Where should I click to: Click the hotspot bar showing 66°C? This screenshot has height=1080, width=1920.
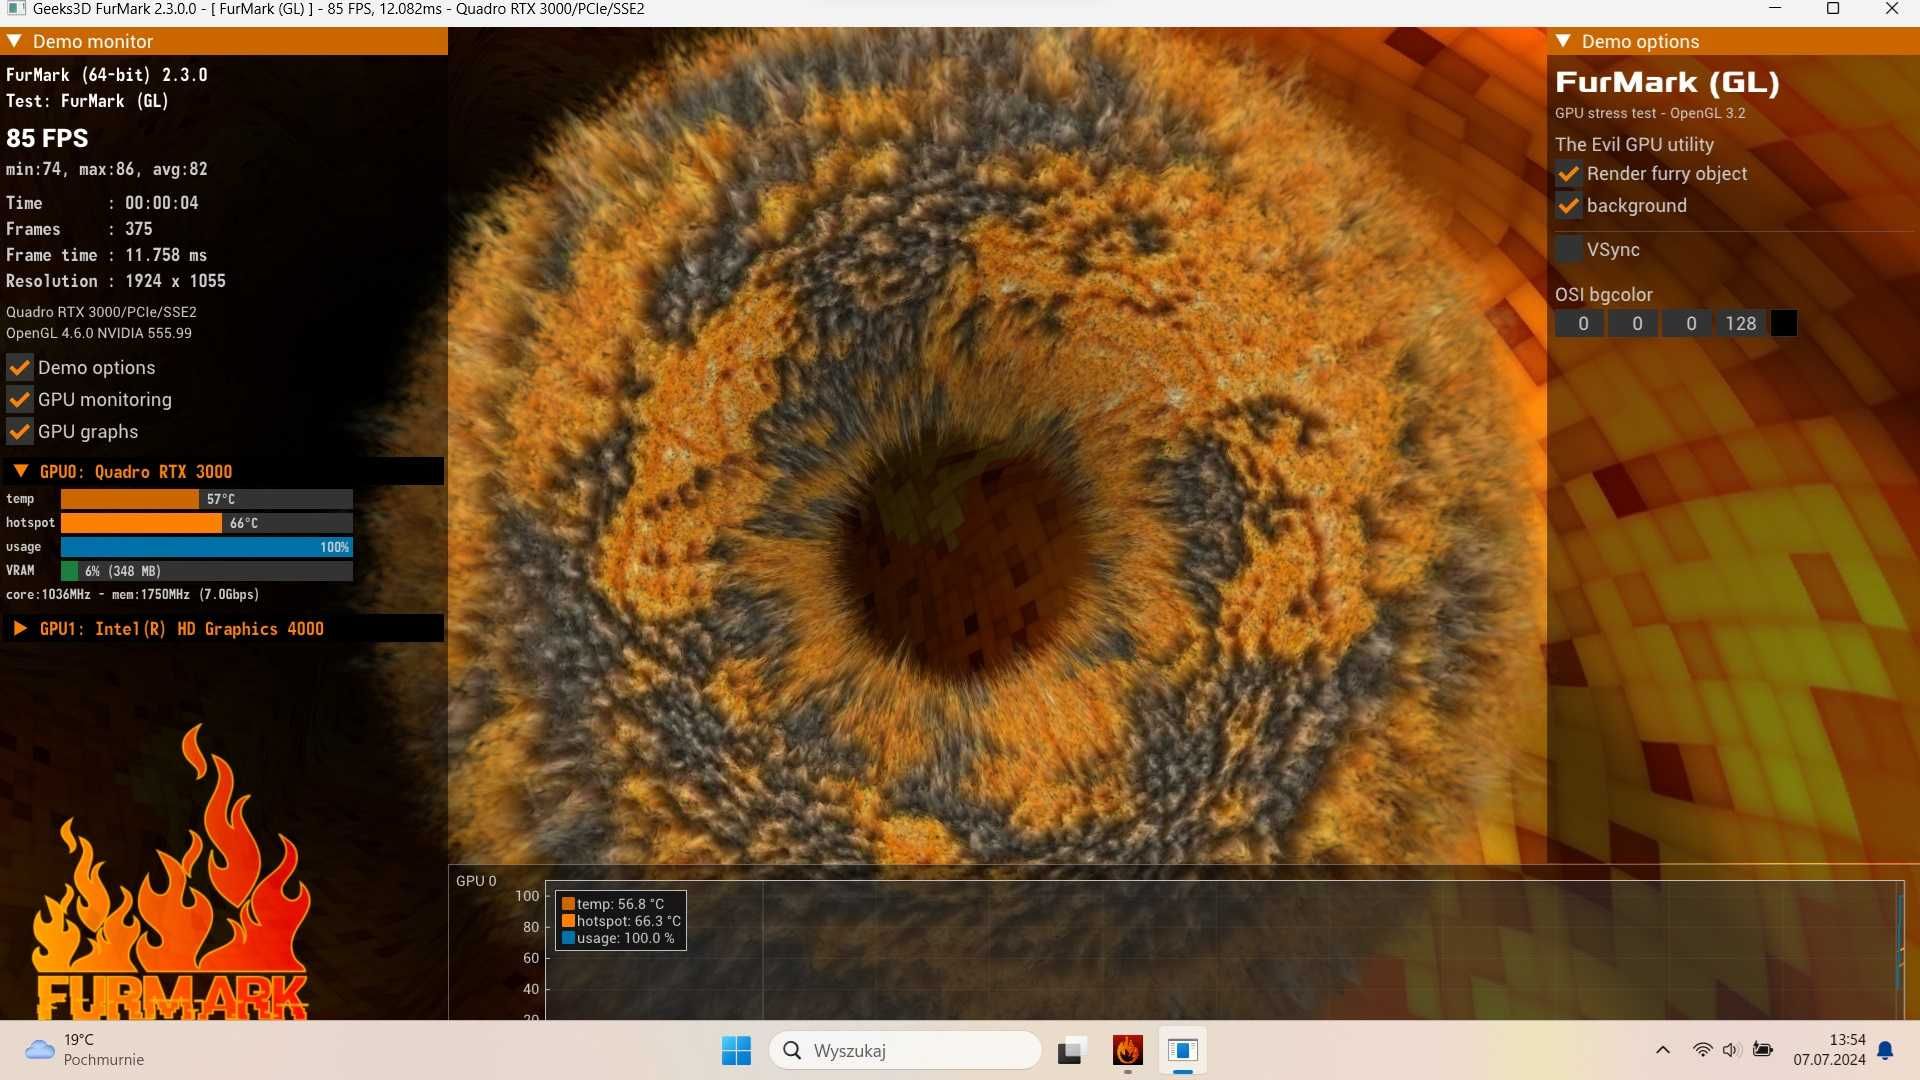pos(207,522)
